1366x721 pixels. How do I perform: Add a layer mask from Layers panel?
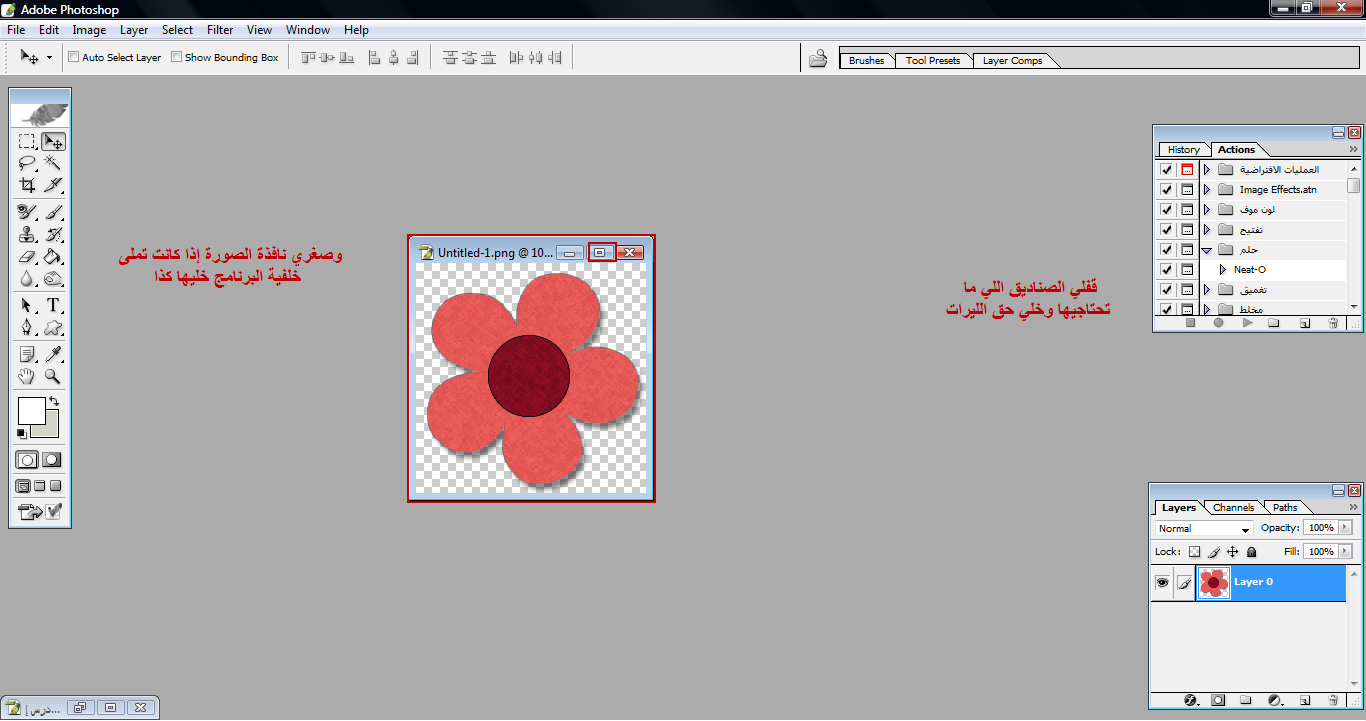tap(1218, 700)
